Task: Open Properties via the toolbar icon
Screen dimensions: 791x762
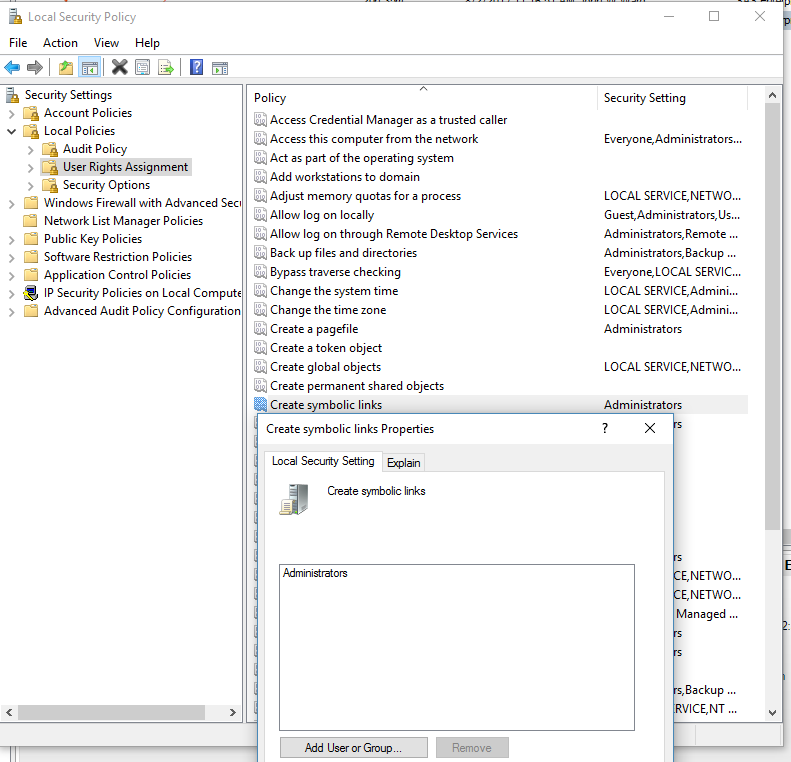Action: [142, 67]
